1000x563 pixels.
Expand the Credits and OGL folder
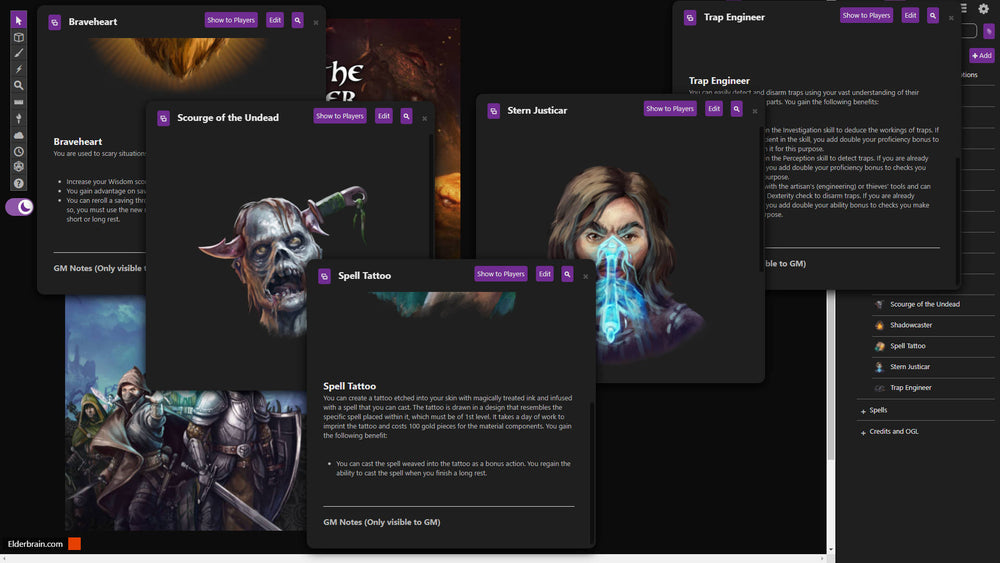coord(891,431)
